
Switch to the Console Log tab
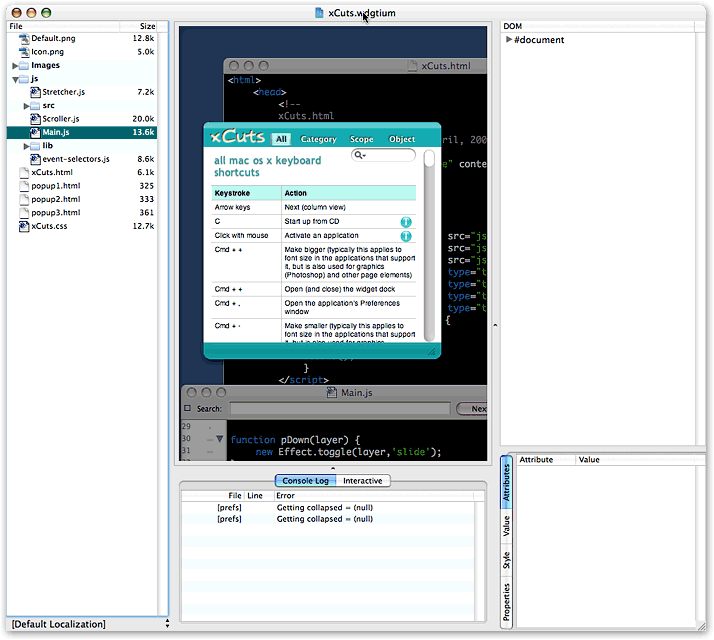coord(306,481)
